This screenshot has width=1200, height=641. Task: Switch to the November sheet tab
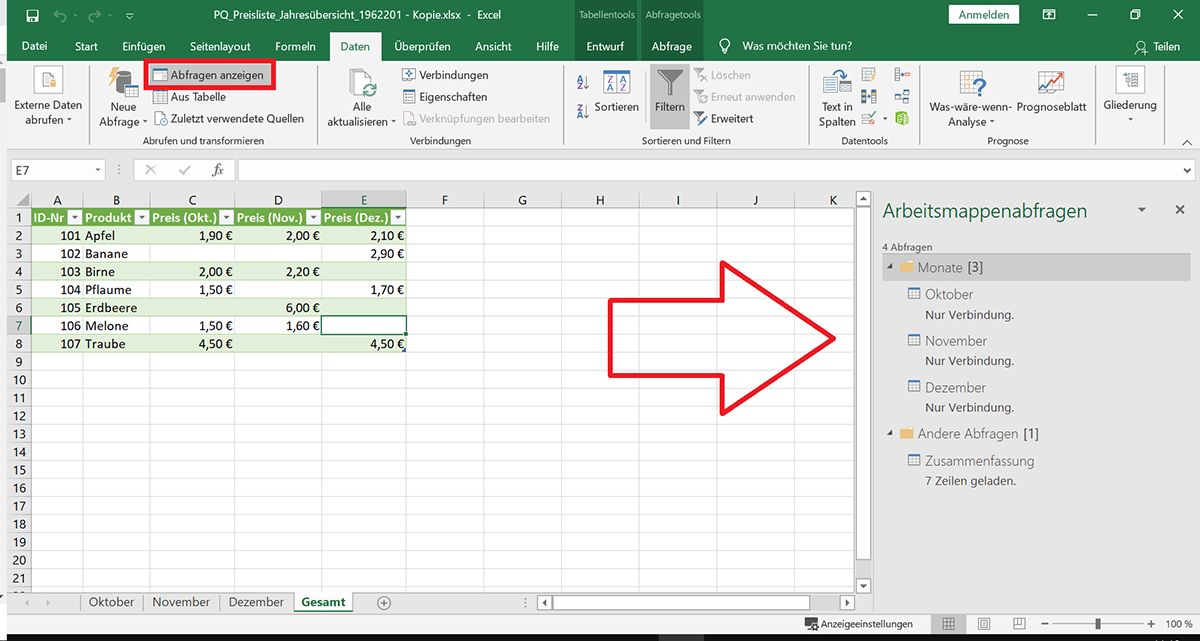tap(181, 602)
